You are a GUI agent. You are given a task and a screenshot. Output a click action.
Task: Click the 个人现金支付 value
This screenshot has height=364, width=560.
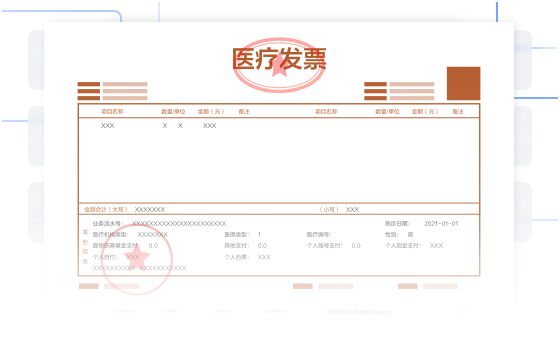[436, 246]
